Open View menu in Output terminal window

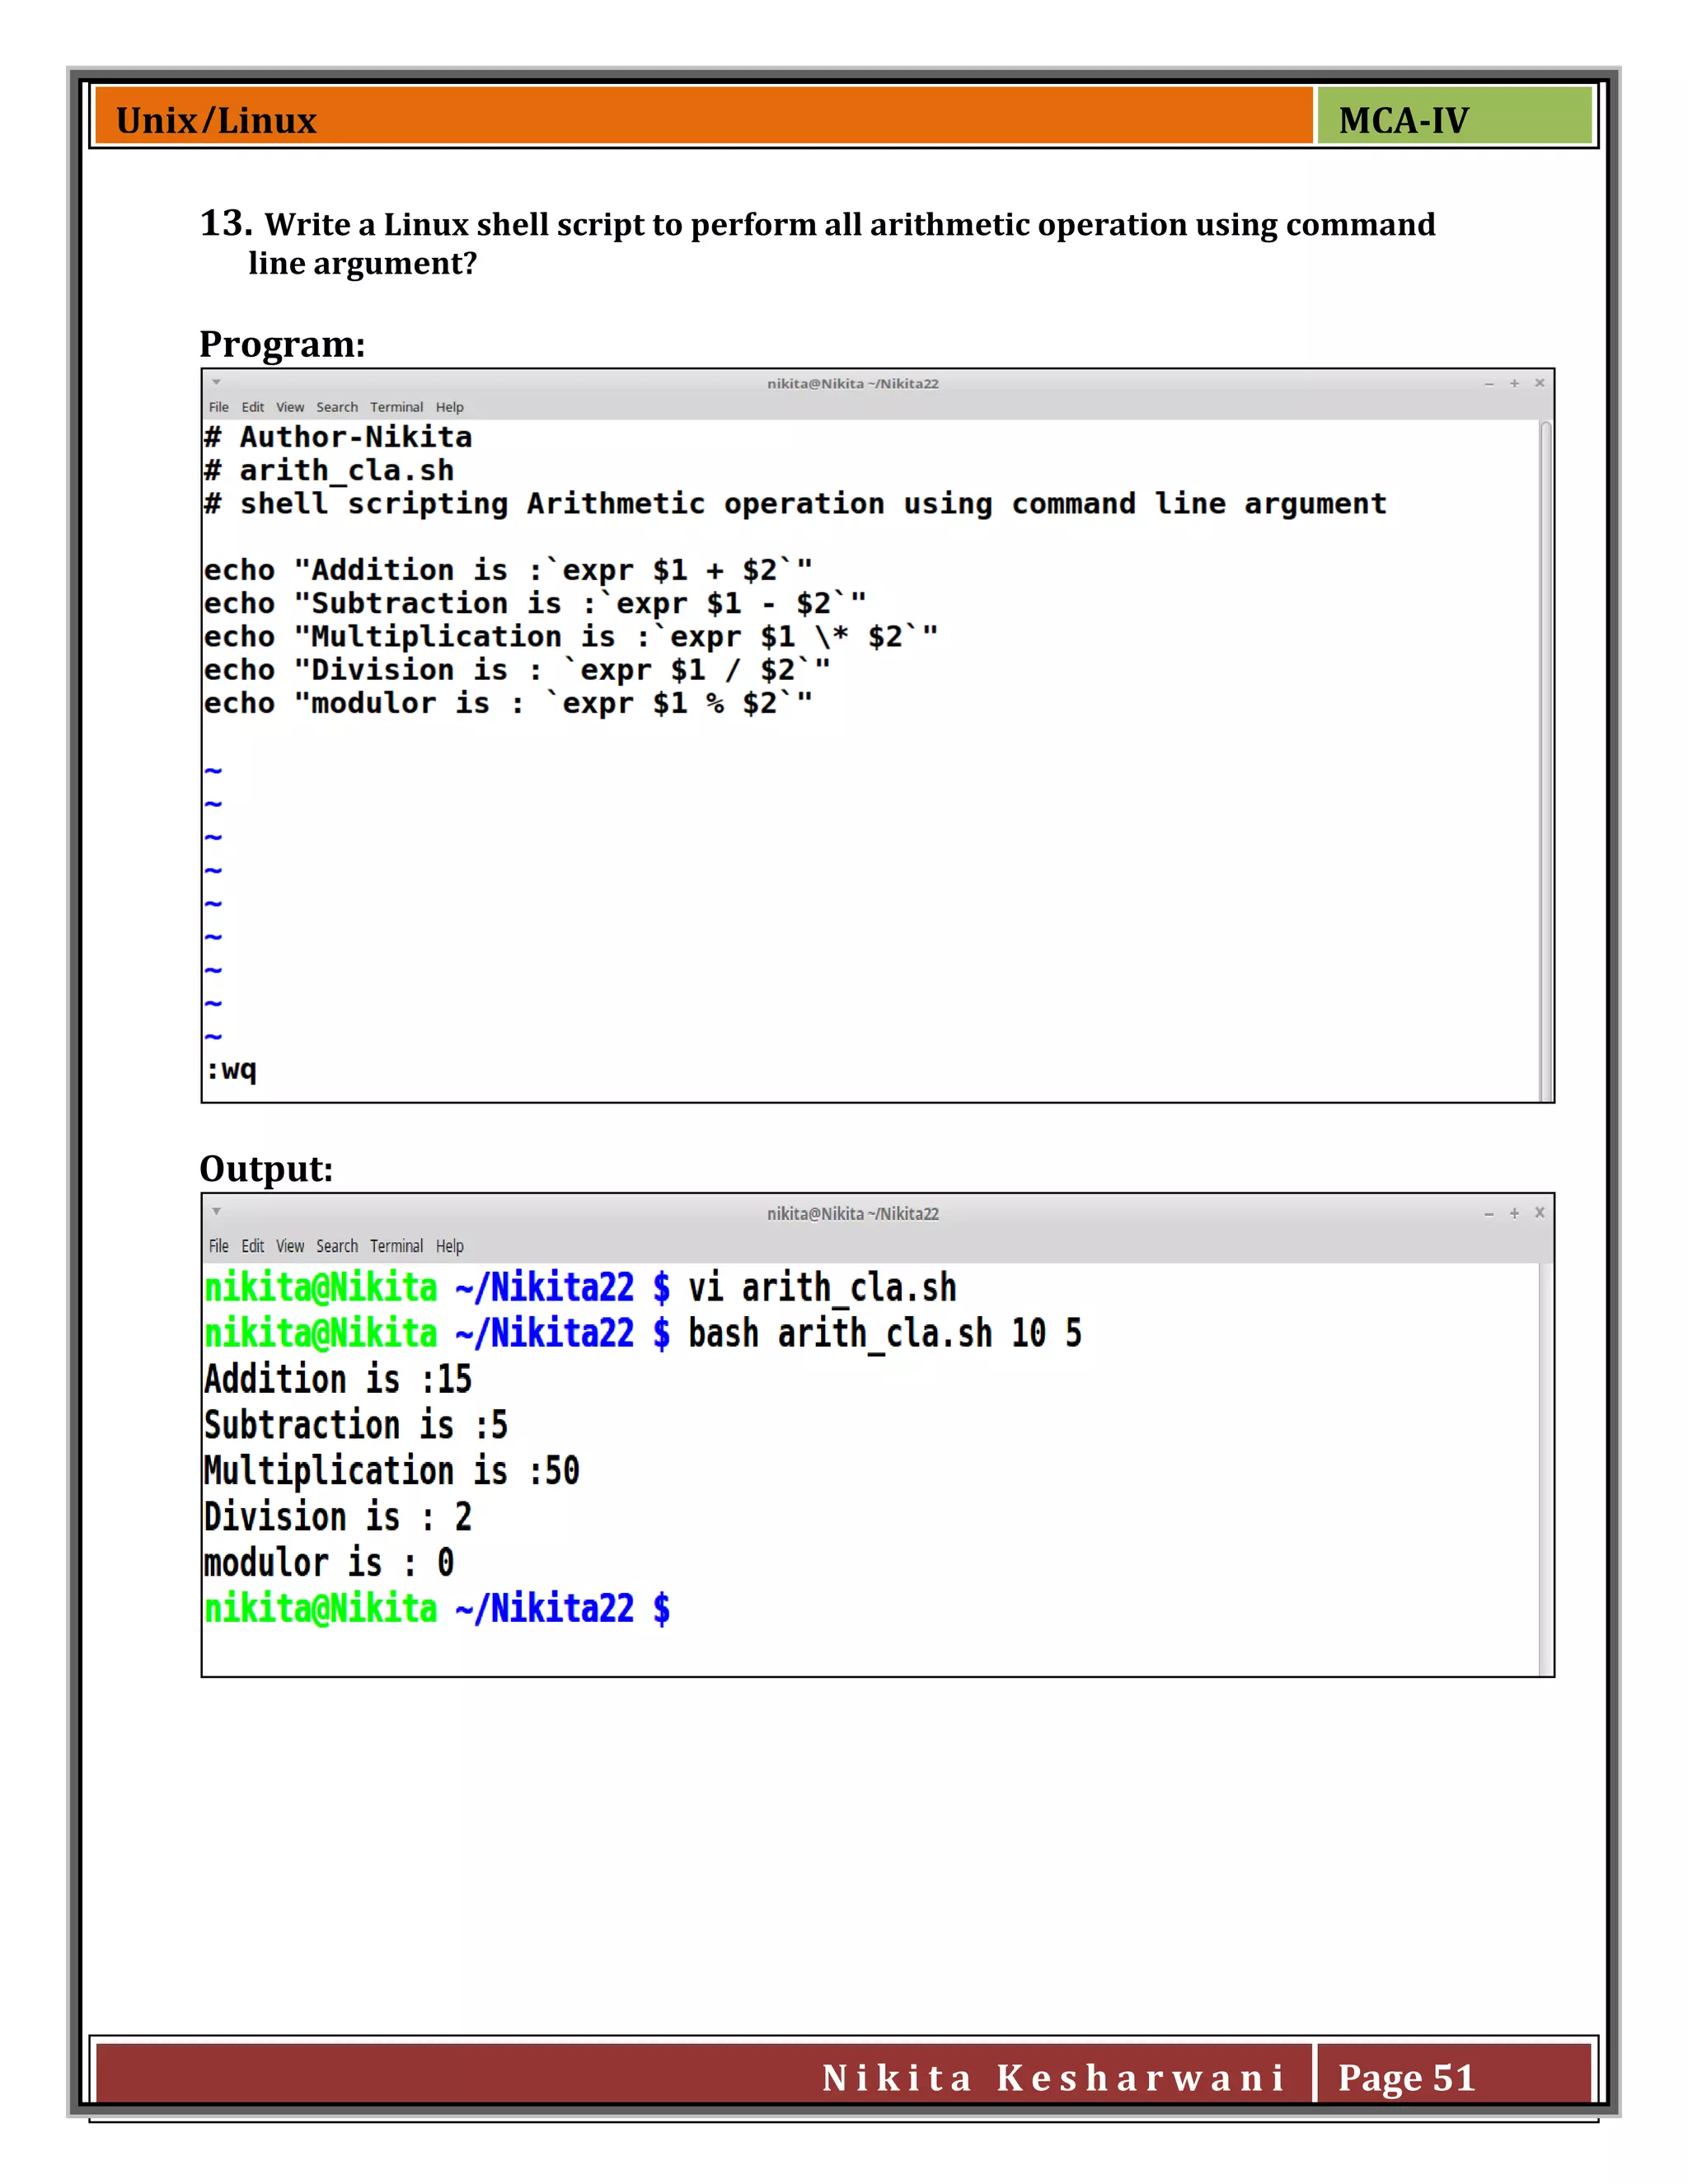click(x=290, y=1246)
